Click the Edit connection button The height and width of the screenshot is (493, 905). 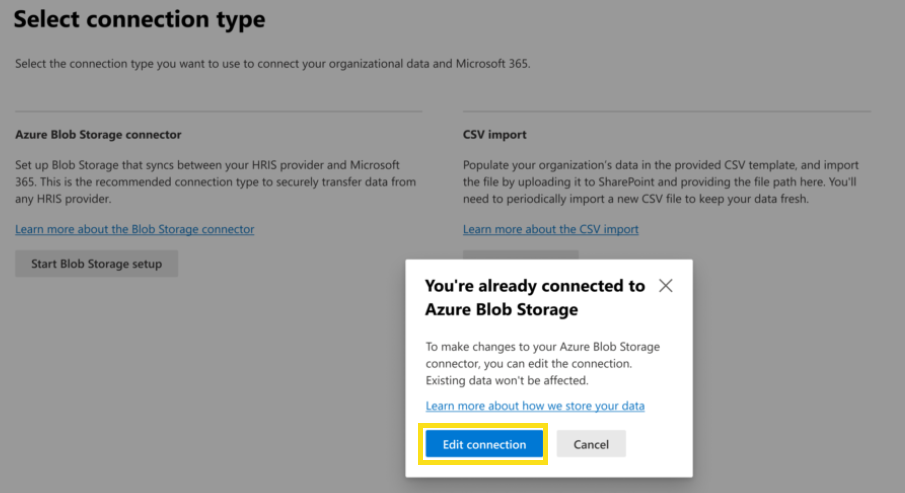pos(484,444)
